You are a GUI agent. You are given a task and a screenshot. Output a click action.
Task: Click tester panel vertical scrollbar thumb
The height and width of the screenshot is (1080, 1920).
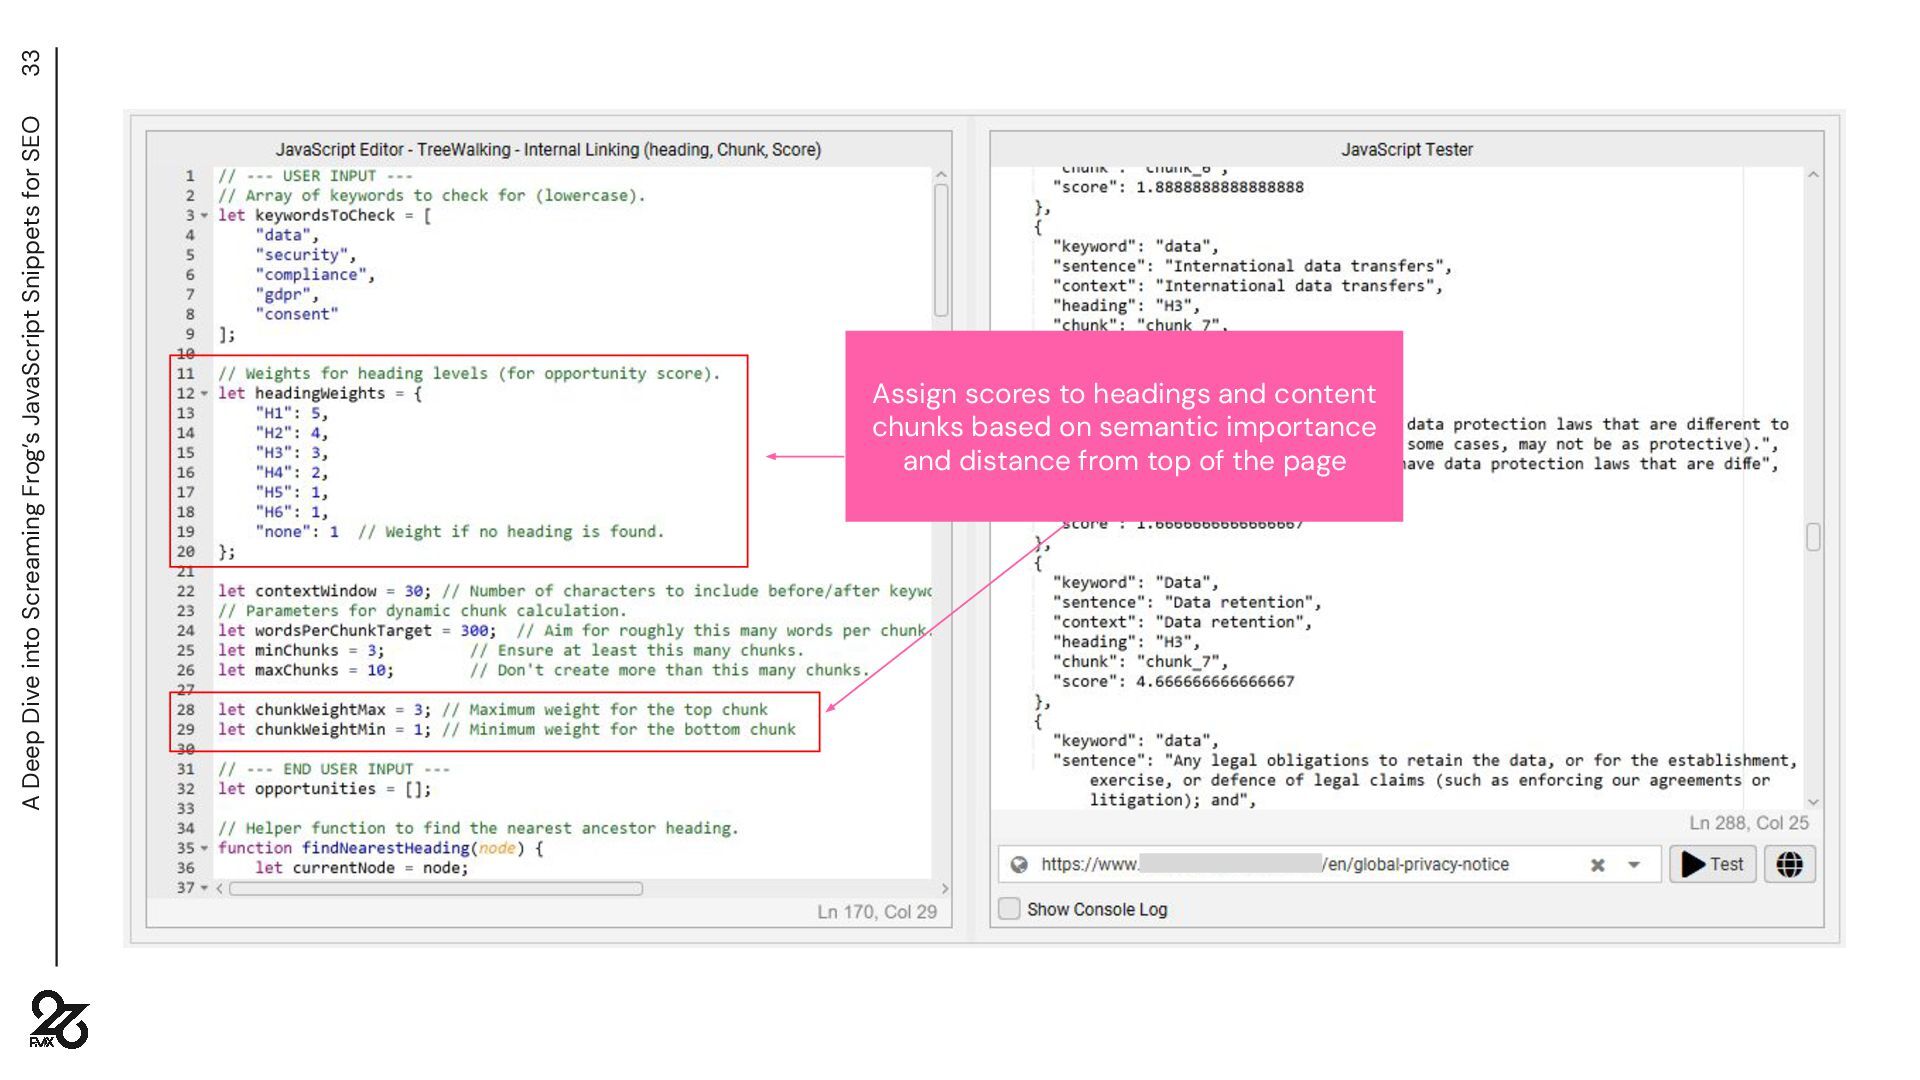pyautogui.click(x=1813, y=536)
